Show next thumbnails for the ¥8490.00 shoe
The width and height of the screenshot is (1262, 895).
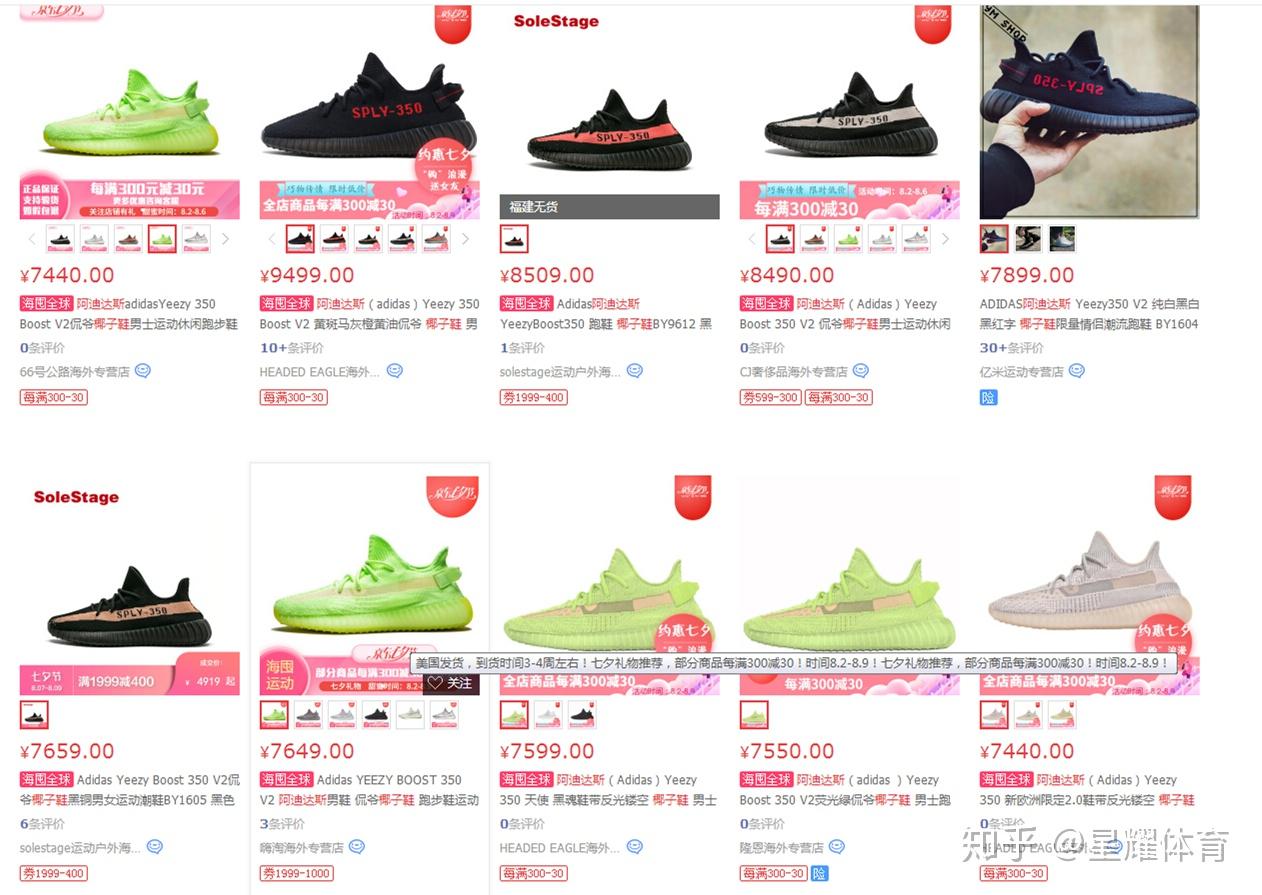click(946, 239)
